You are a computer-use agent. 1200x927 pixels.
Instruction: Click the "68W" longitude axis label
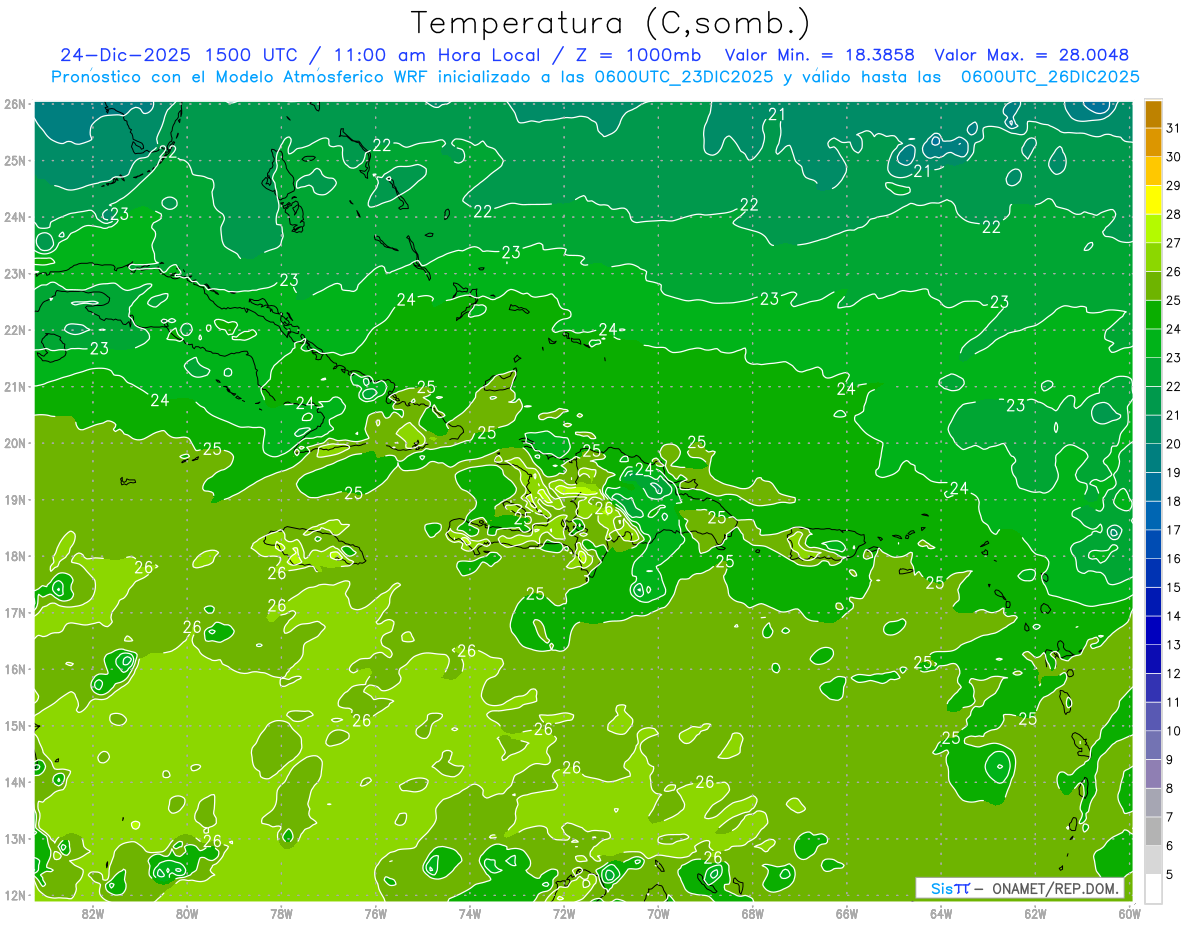click(752, 913)
